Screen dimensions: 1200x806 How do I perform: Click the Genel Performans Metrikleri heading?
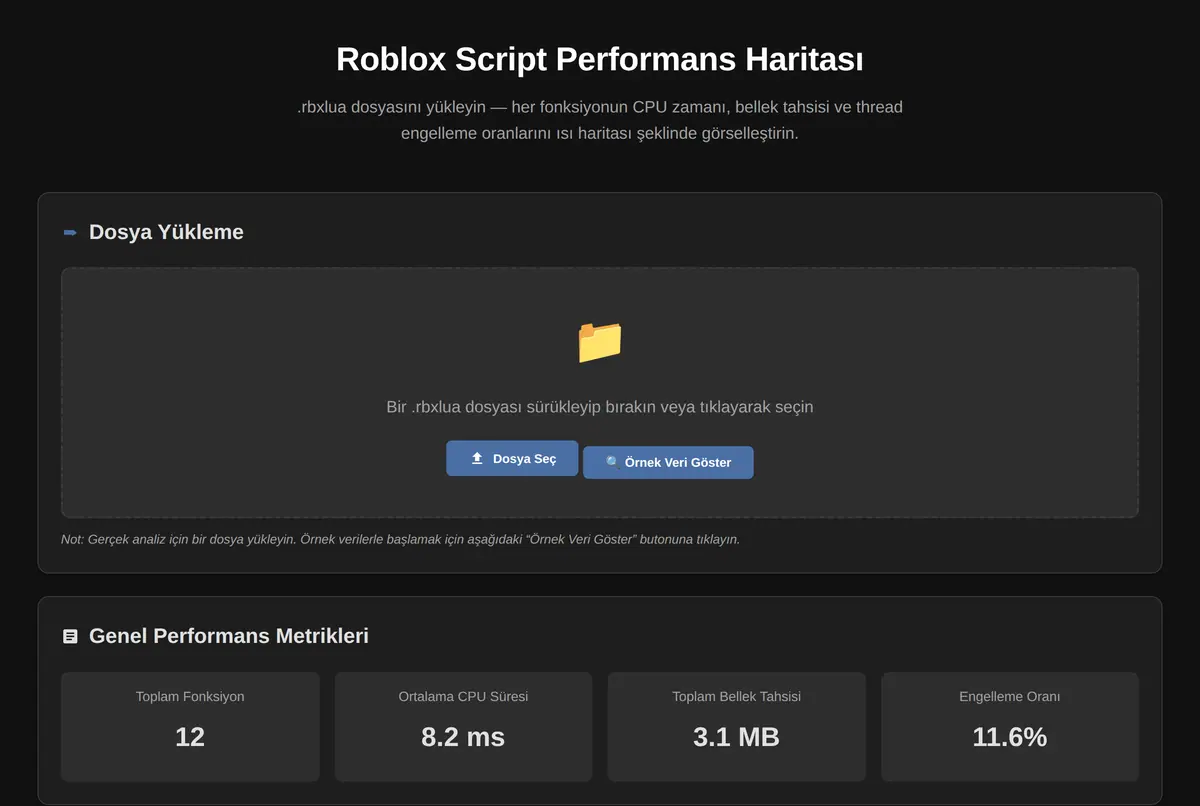point(229,636)
